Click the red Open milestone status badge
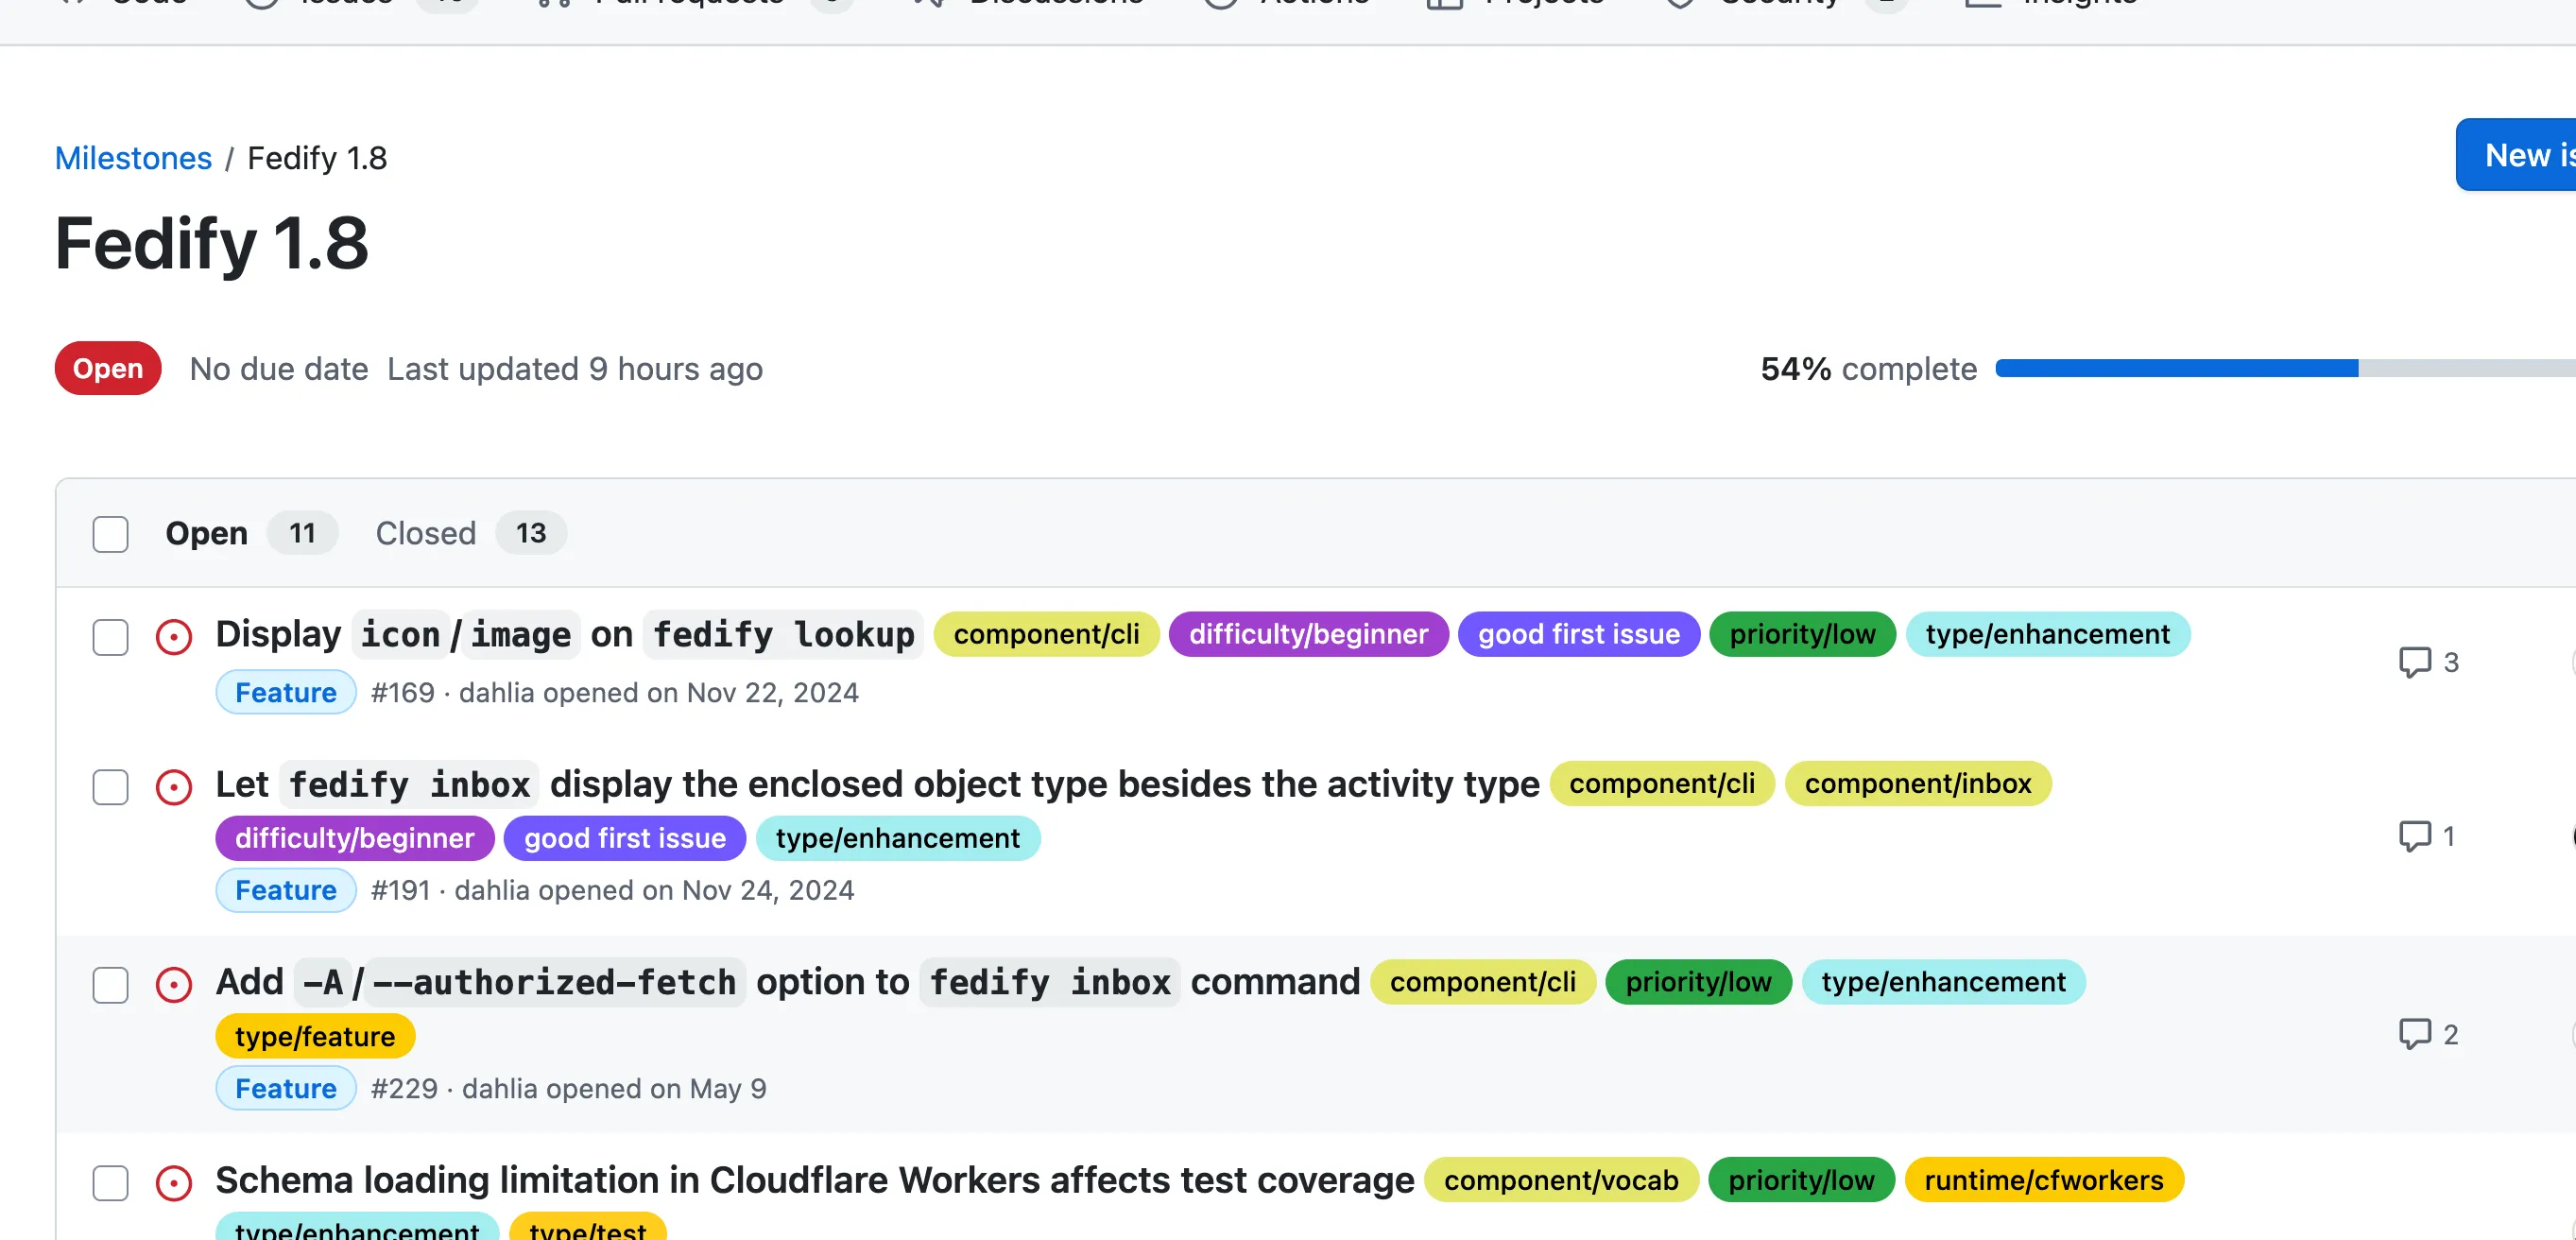This screenshot has width=2576, height=1240. [x=108, y=369]
